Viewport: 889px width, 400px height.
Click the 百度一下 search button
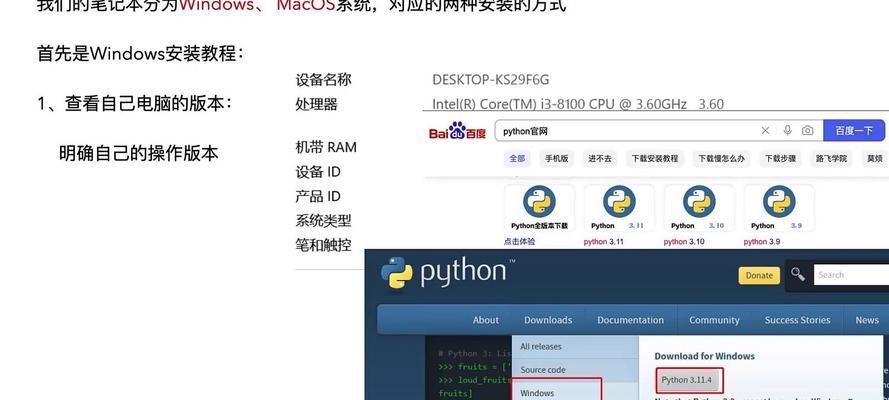(853, 131)
